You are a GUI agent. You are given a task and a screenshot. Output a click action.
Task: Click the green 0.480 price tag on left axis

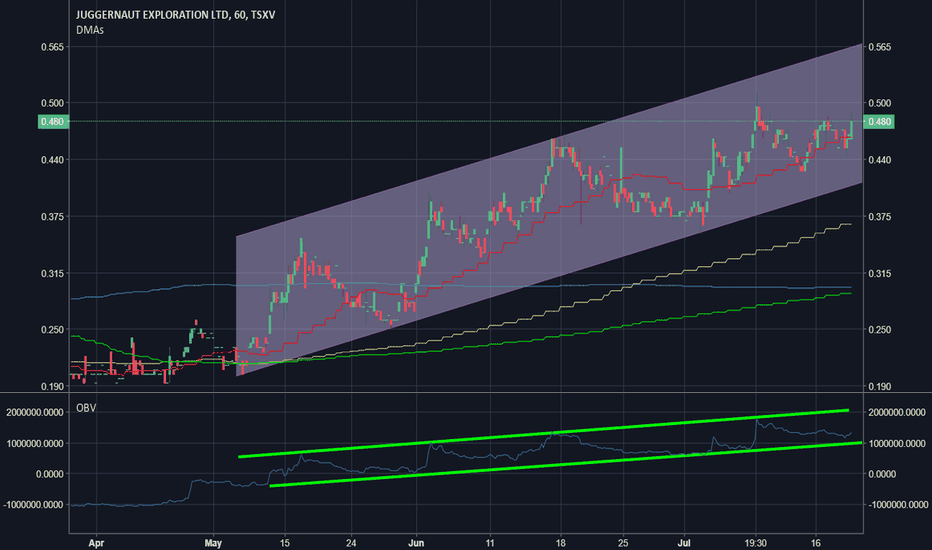coord(53,122)
